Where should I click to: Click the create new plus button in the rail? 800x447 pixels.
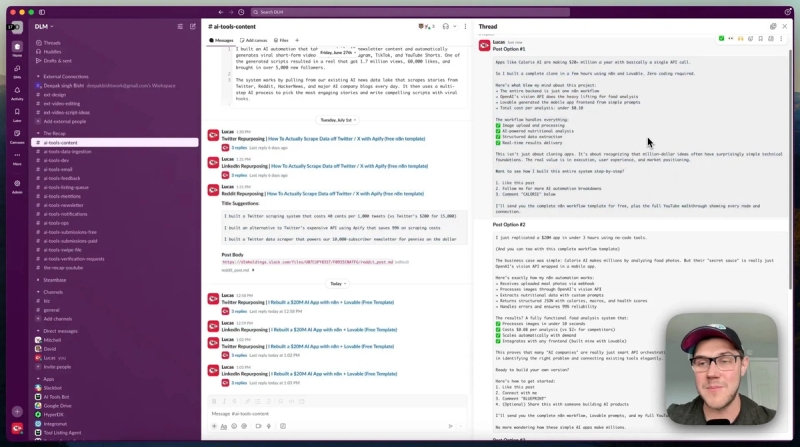(17, 411)
